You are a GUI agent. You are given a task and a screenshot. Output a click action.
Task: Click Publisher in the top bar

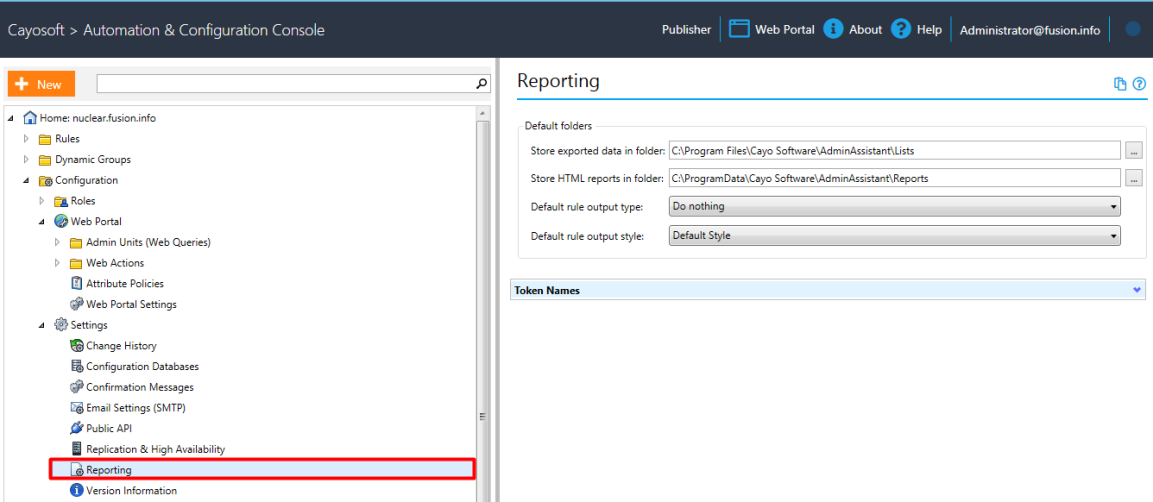pyautogui.click(x=686, y=29)
